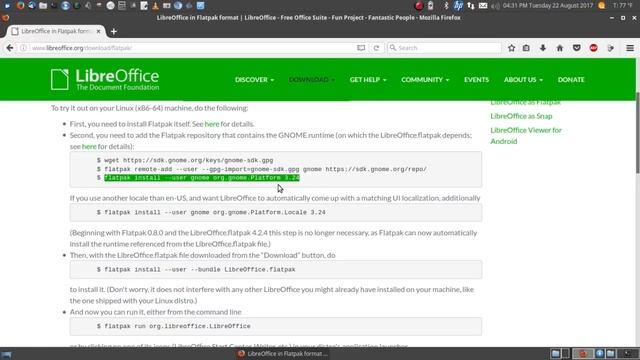Open the LibreOffice as Snap sidebar link
This screenshot has height=360, width=640.
[x=521, y=116]
